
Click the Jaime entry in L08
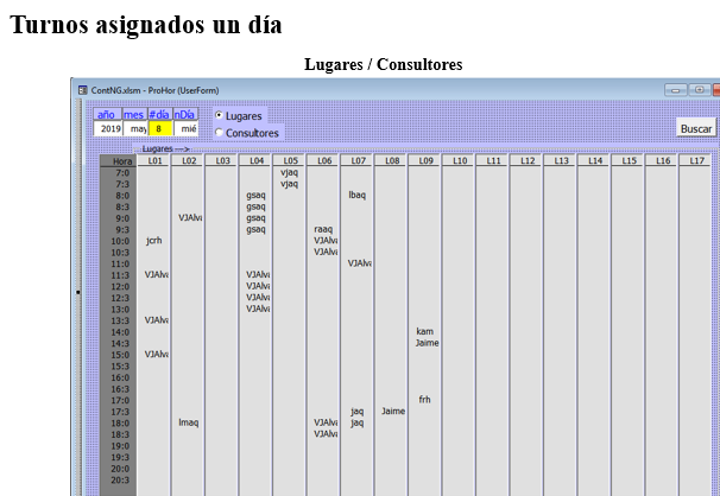tap(393, 411)
